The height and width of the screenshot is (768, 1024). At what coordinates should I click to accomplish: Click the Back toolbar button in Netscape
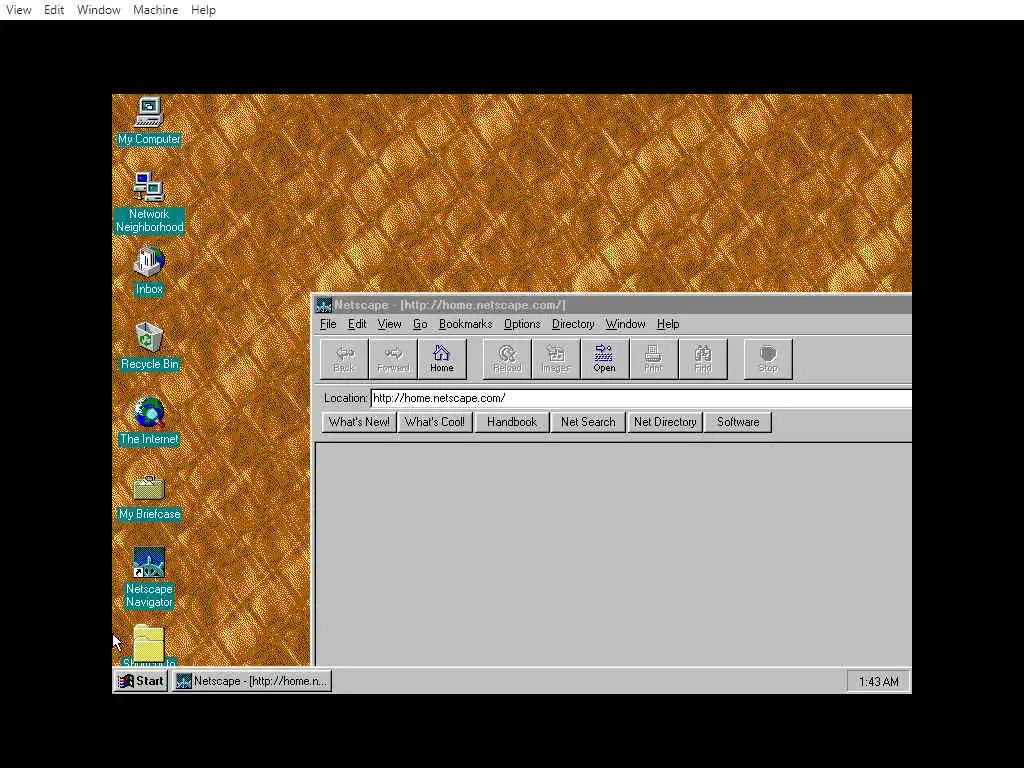(x=344, y=359)
